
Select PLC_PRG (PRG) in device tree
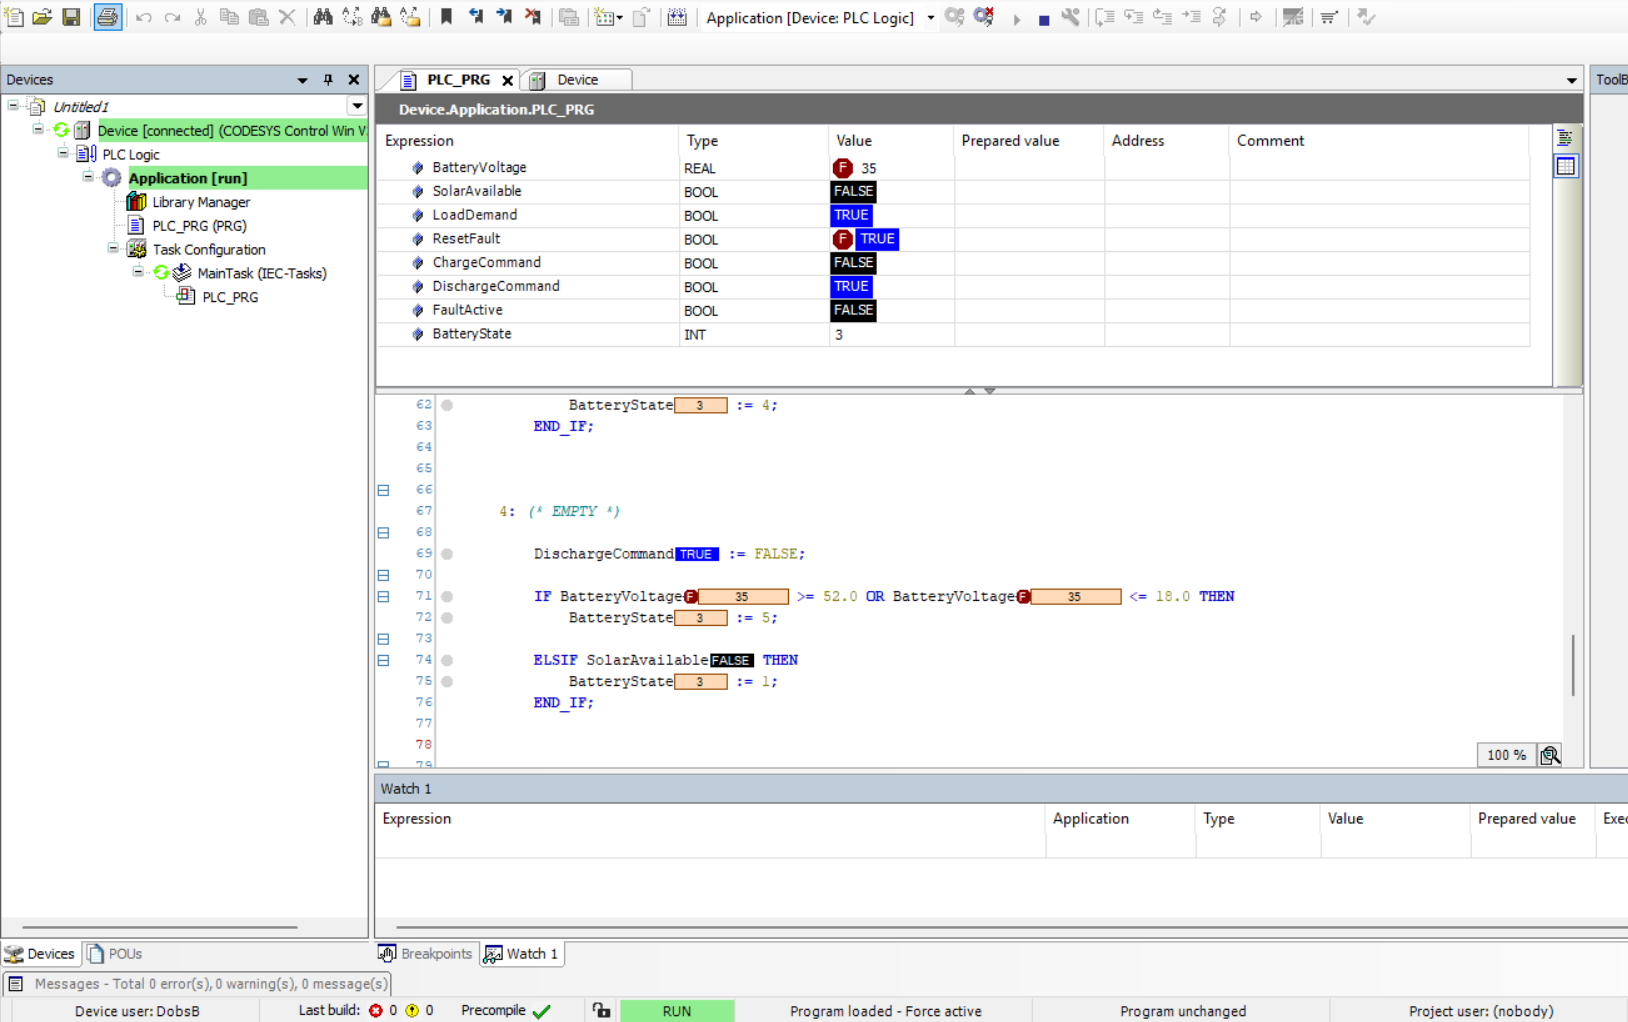click(199, 226)
